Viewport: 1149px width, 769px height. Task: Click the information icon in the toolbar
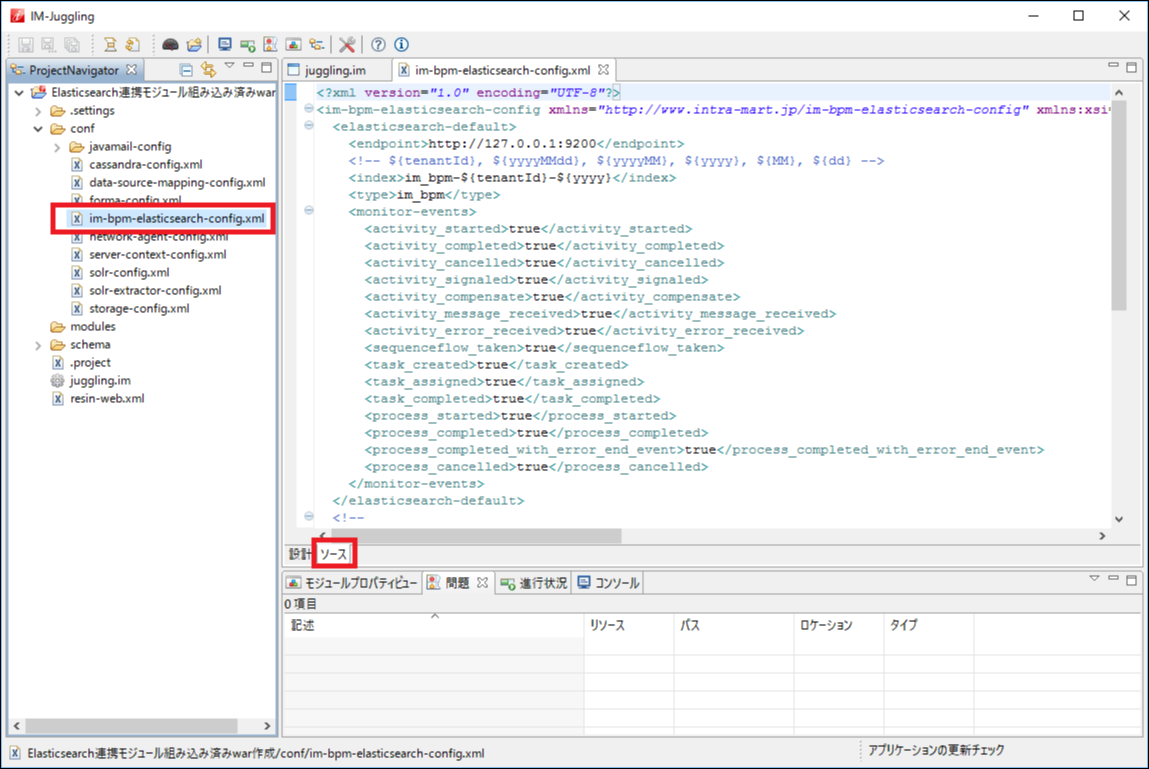tap(401, 45)
